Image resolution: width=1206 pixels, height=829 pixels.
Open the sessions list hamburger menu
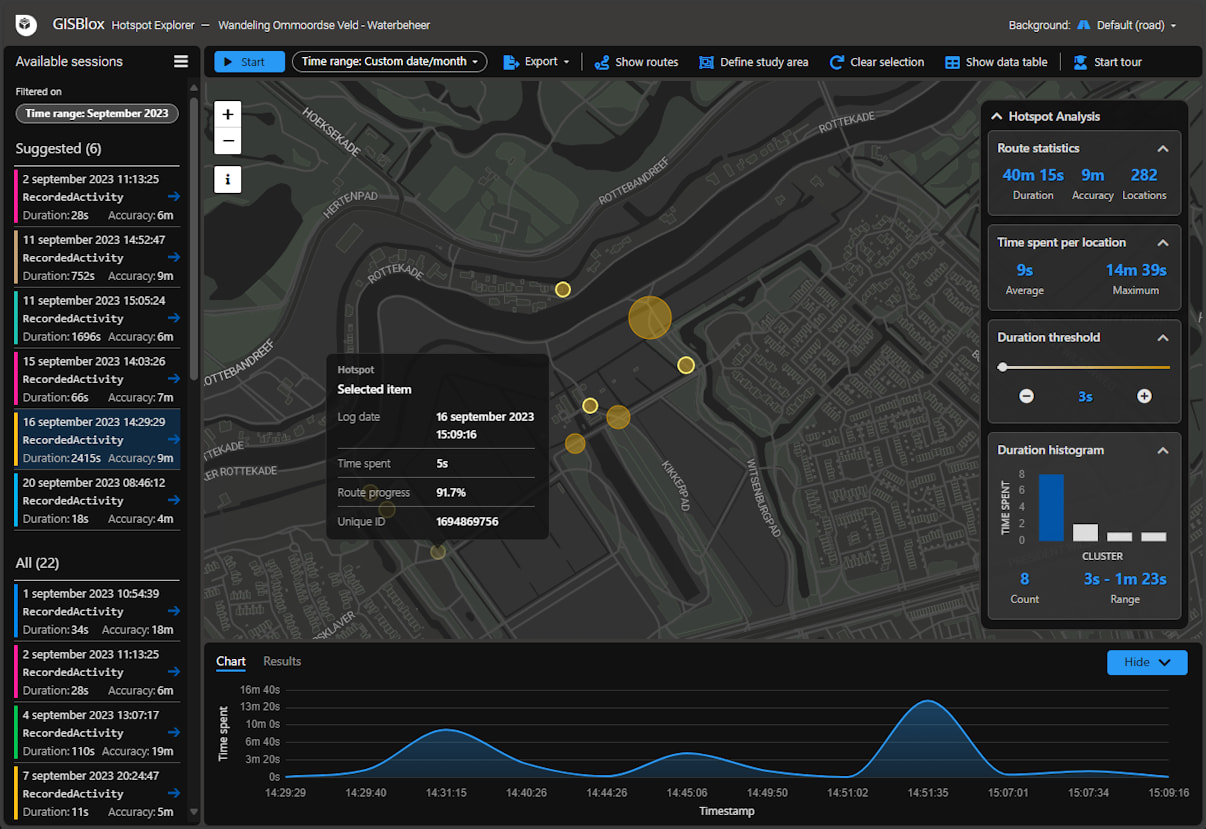pos(181,61)
